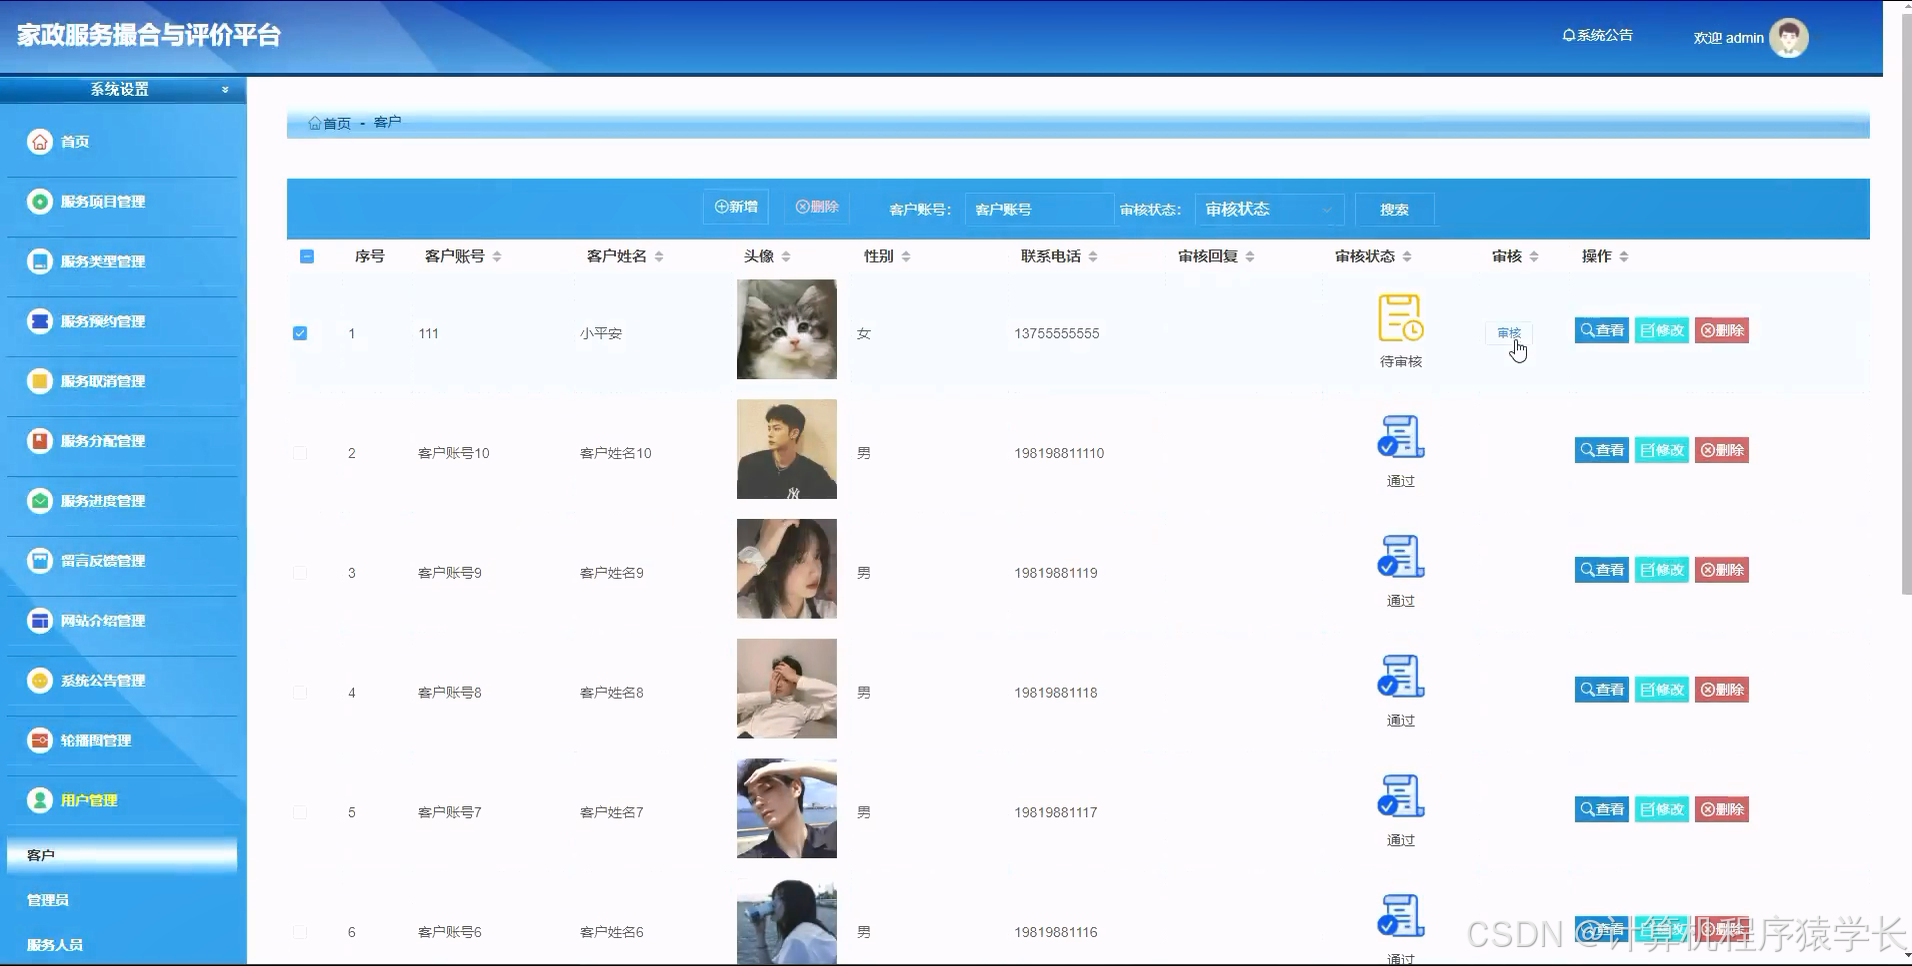Switch to 管理员 section under 用户管理
This screenshot has width=1912, height=966.
point(47,899)
